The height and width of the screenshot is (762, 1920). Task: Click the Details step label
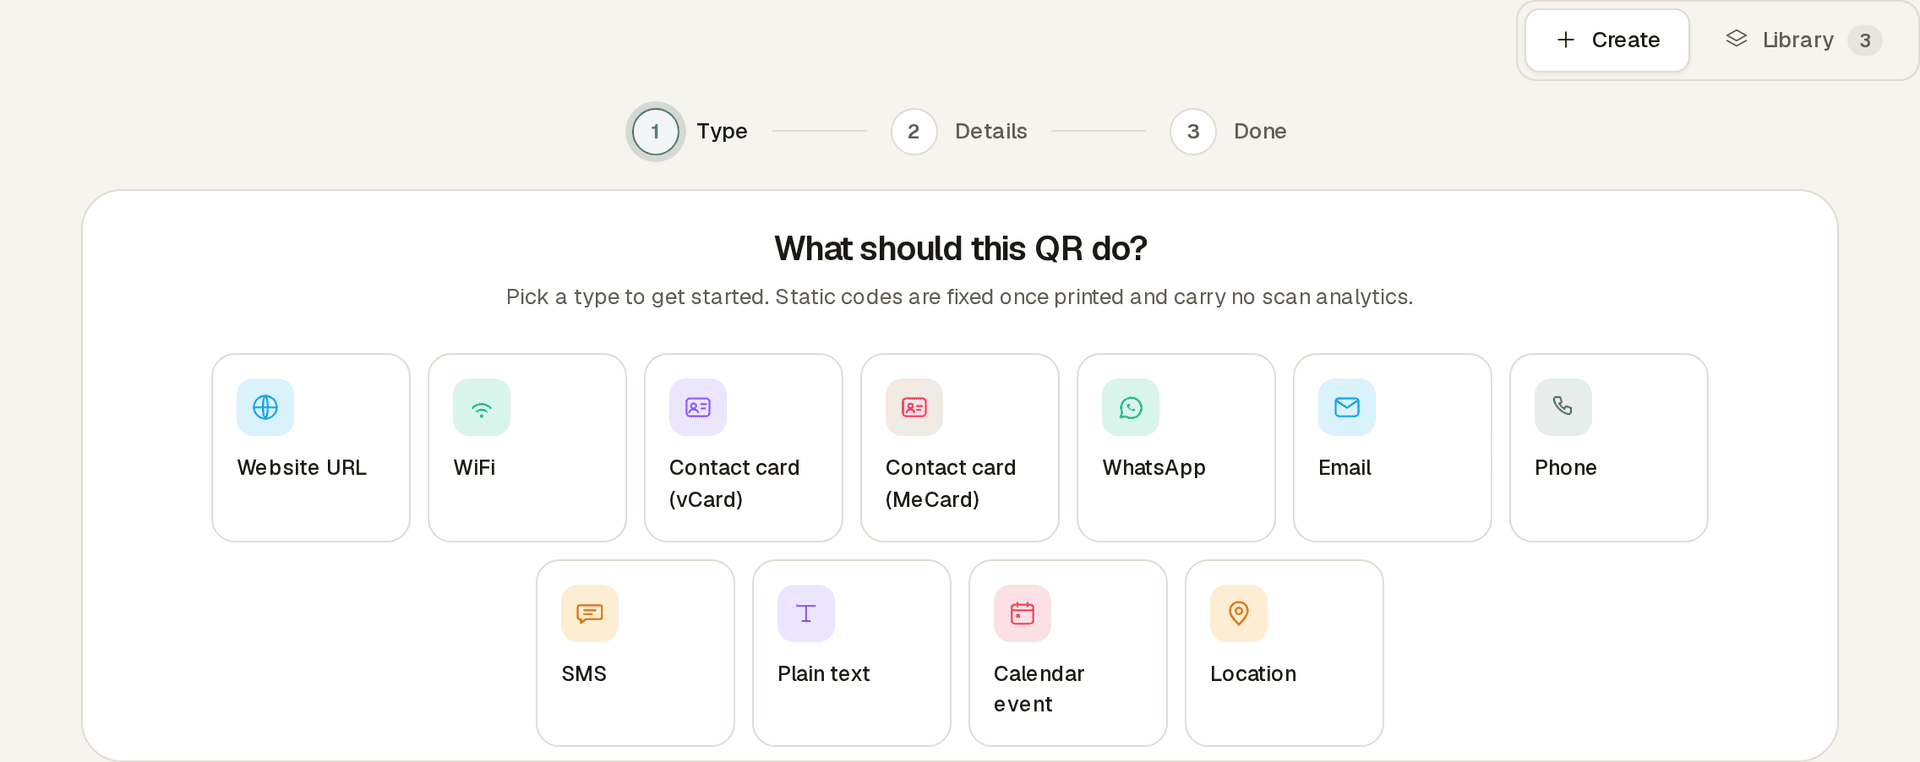(991, 131)
